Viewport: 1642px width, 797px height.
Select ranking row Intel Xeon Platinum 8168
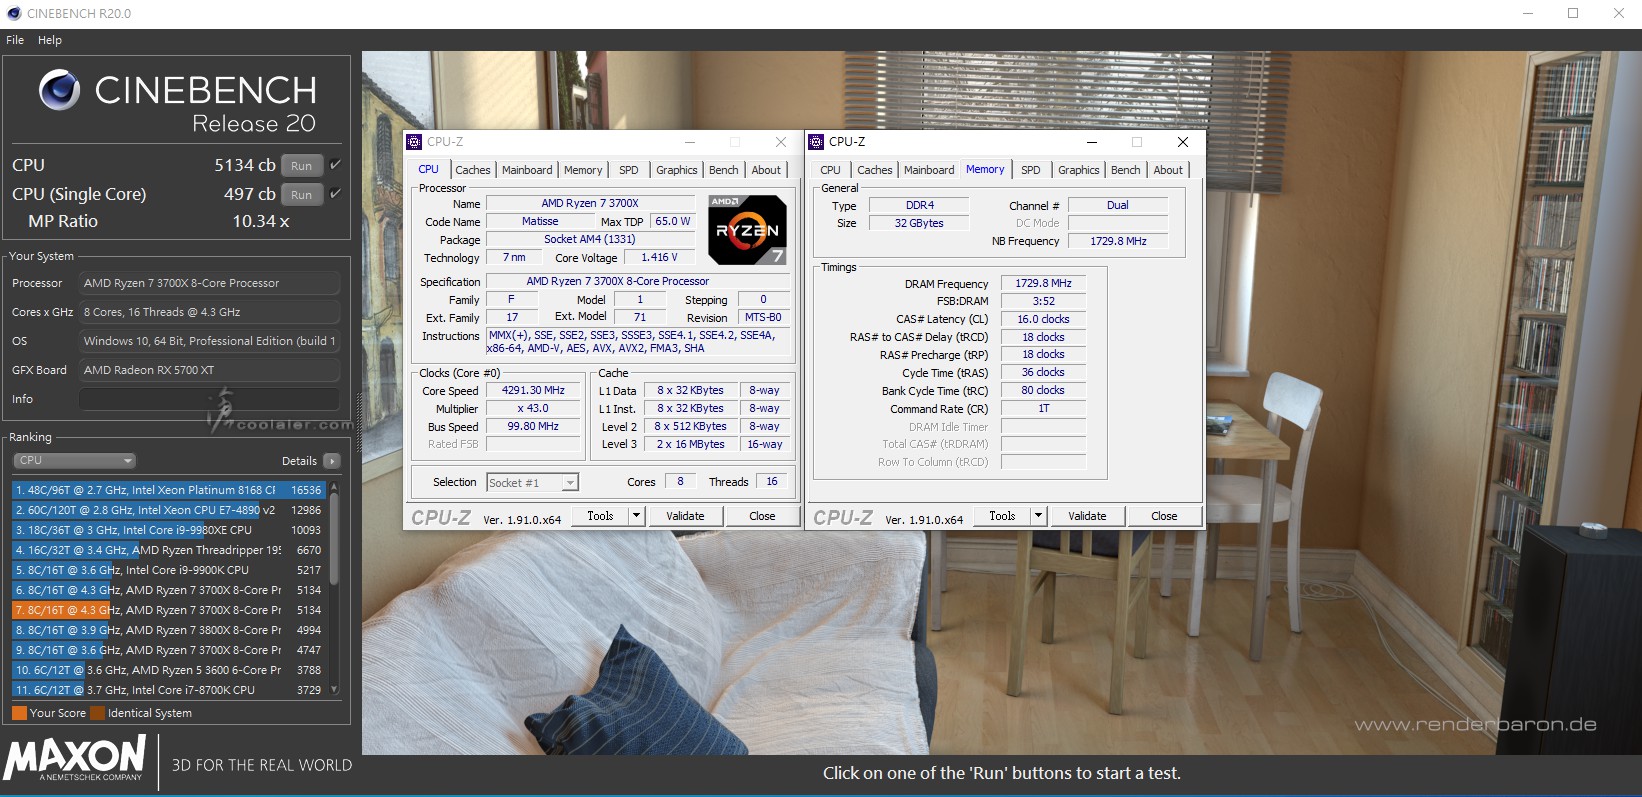pos(168,490)
